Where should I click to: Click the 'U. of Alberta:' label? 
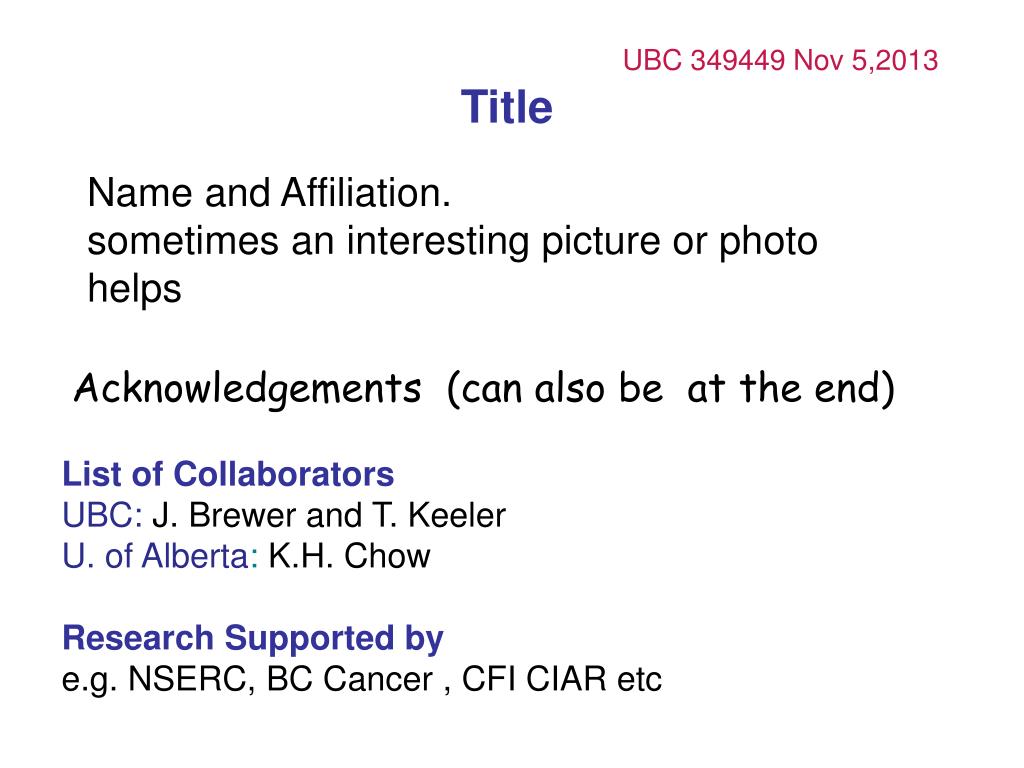tap(160, 556)
